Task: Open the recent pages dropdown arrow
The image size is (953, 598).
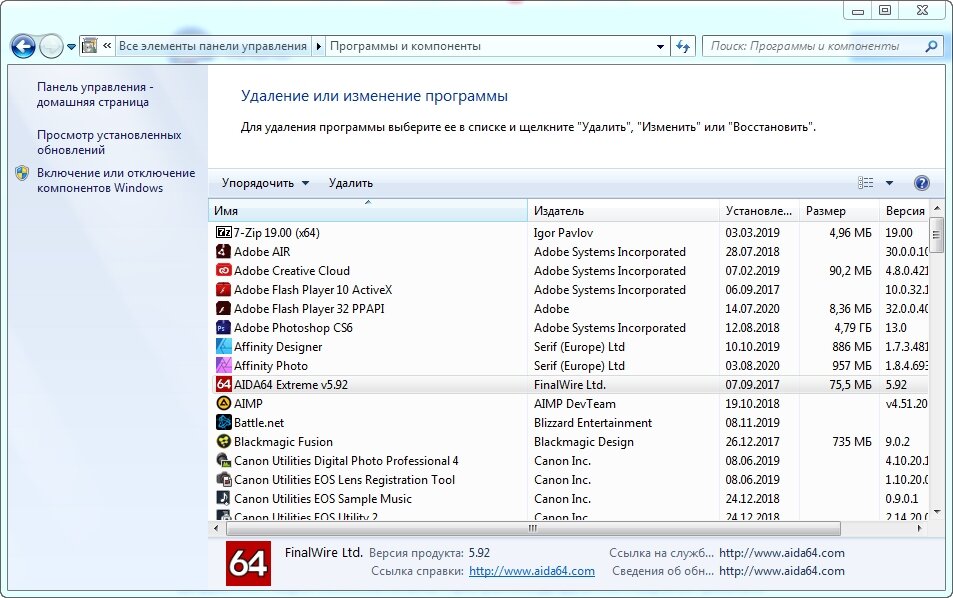Action: tap(71, 46)
